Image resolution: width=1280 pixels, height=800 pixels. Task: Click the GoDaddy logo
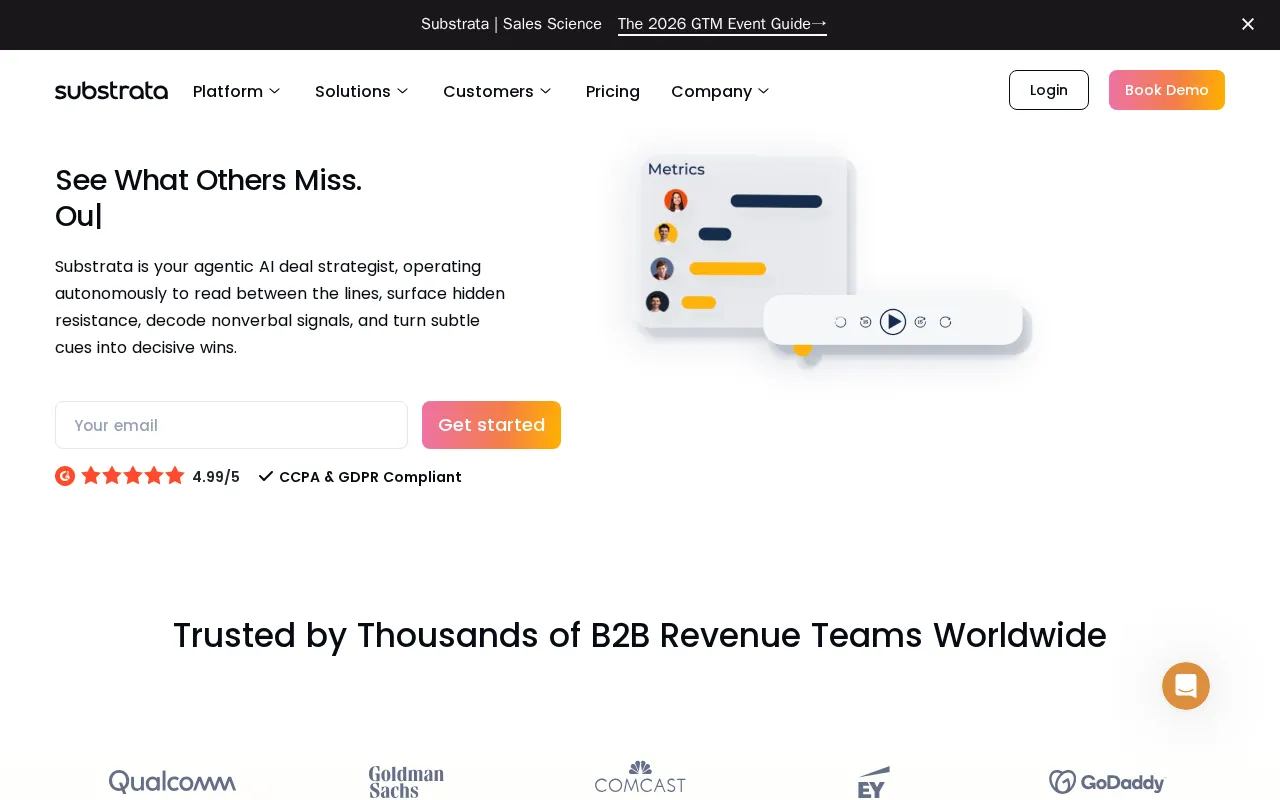click(1107, 782)
